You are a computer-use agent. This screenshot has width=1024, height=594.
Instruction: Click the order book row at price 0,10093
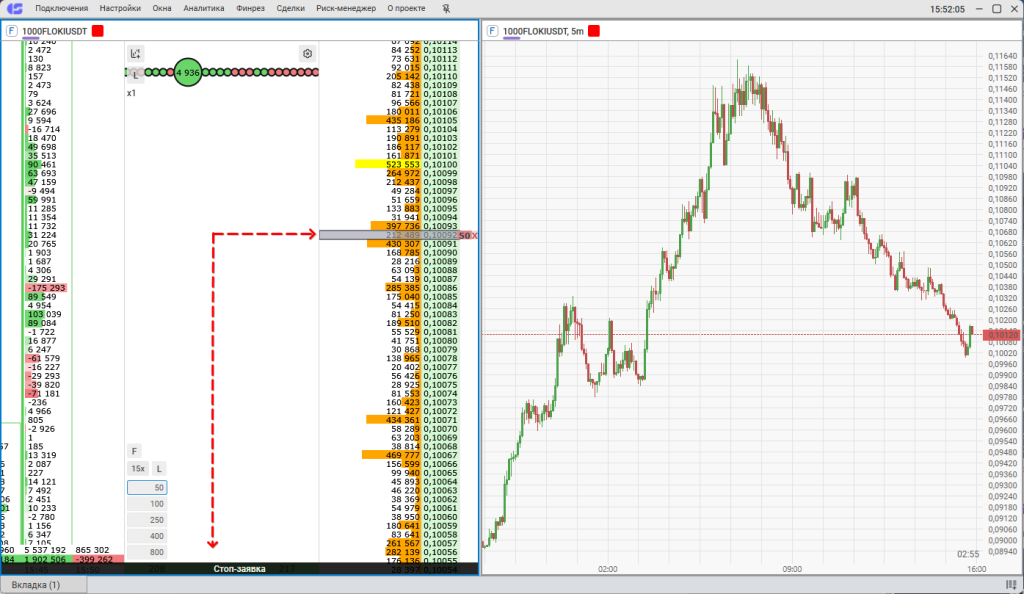click(x=389, y=226)
